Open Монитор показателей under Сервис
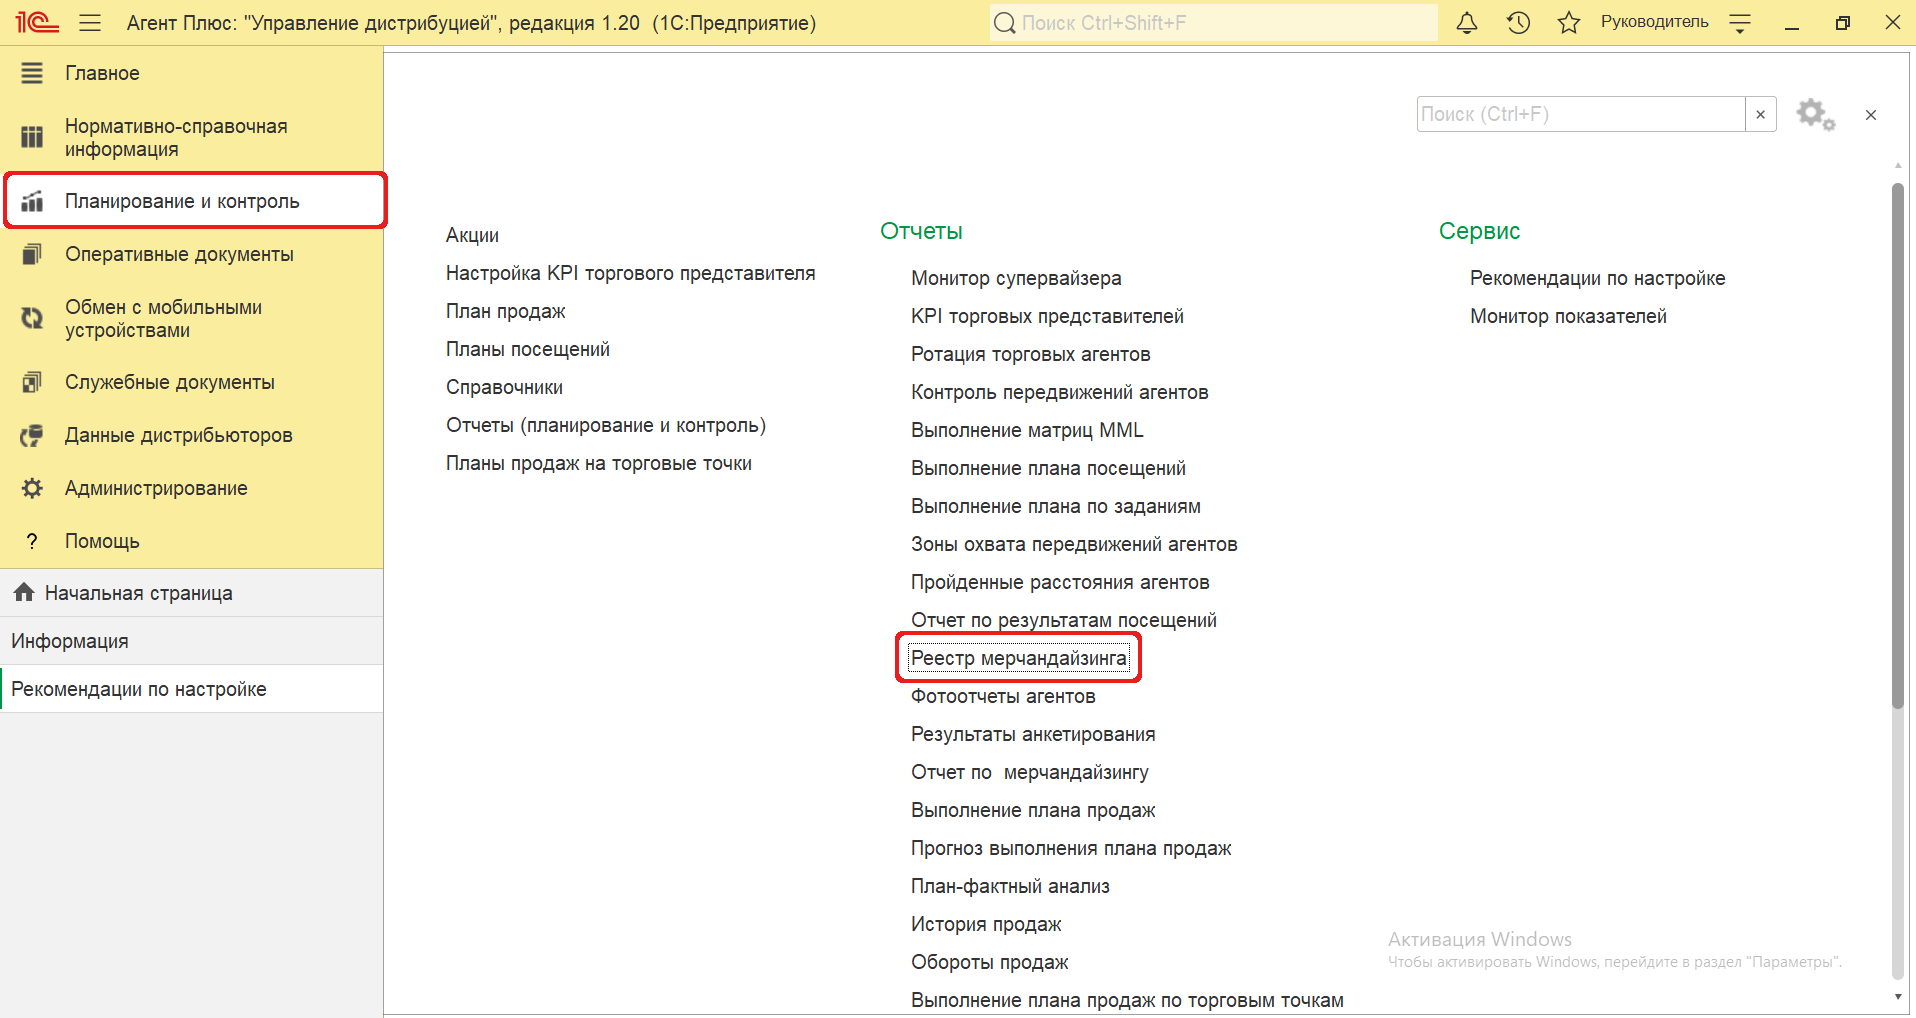1916x1018 pixels. (x=1568, y=316)
